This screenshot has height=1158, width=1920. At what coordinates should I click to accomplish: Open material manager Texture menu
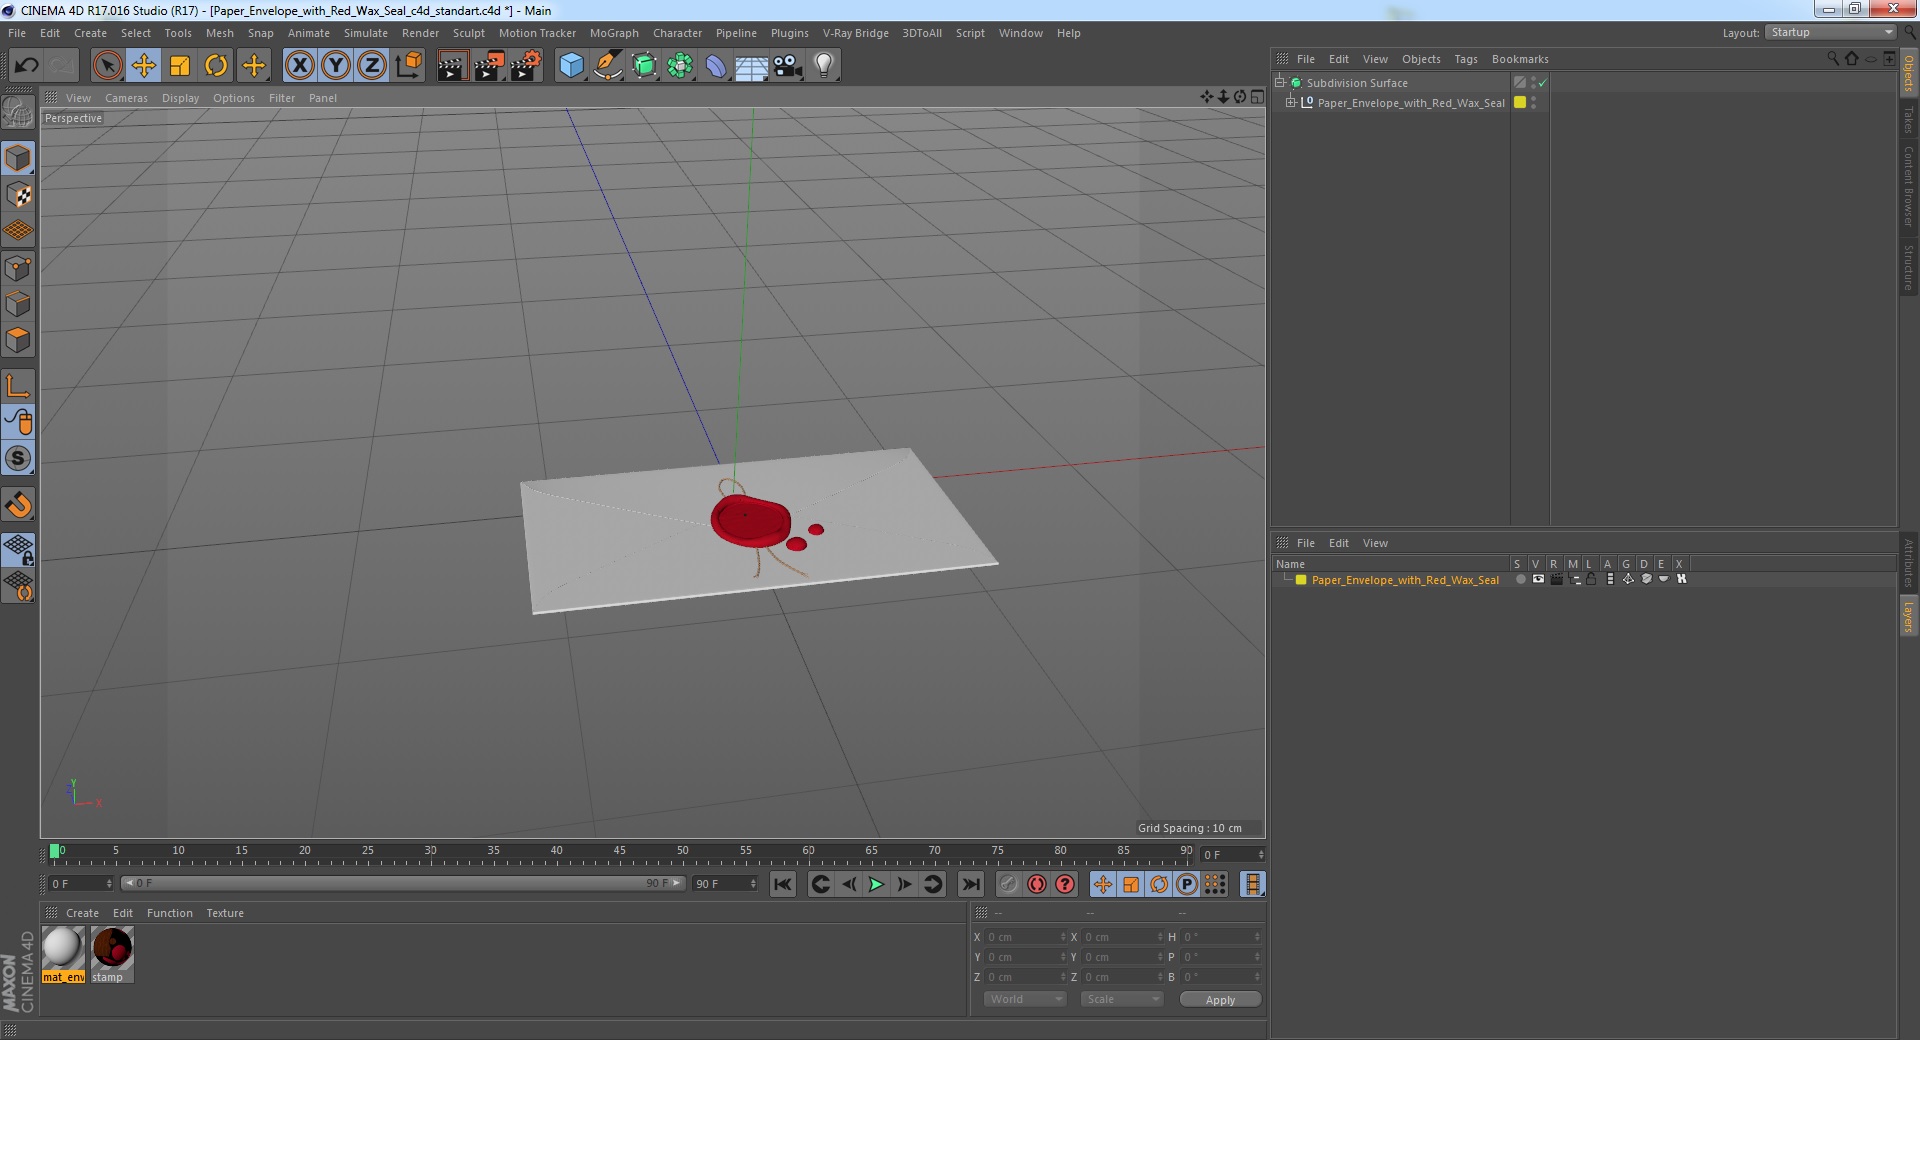[225, 913]
